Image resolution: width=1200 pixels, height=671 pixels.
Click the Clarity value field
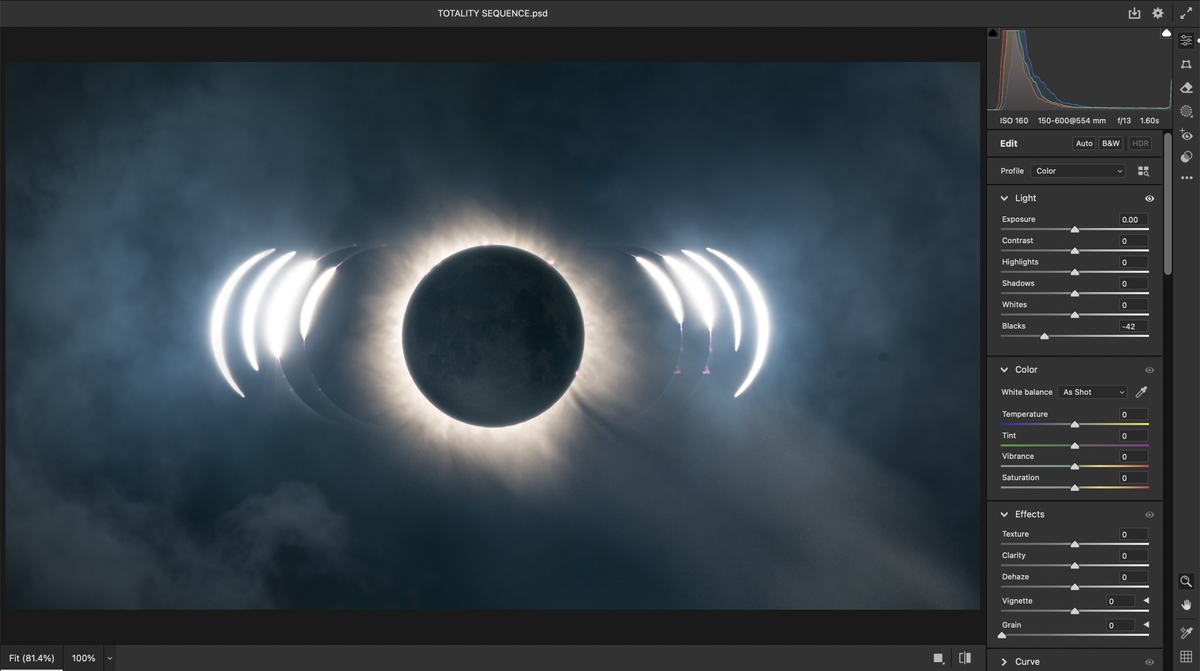coord(1134,556)
